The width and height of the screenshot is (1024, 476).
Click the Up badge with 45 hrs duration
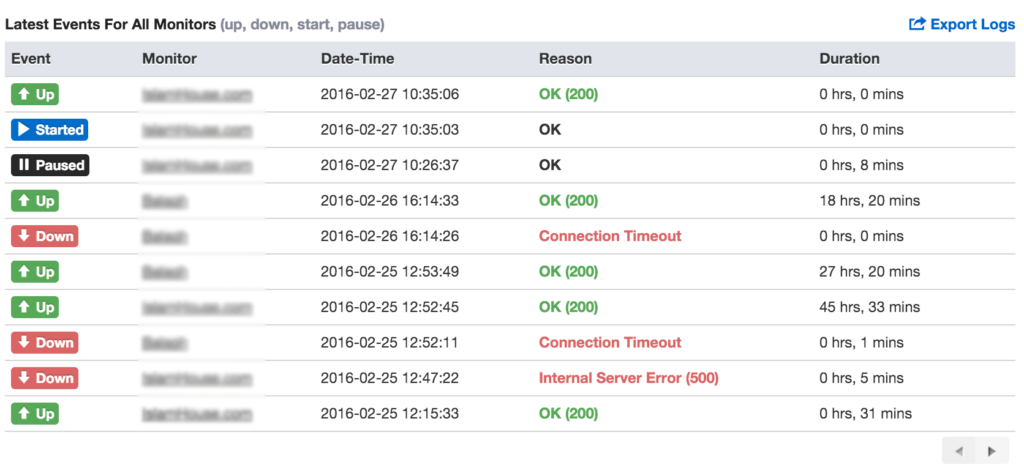tap(35, 307)
